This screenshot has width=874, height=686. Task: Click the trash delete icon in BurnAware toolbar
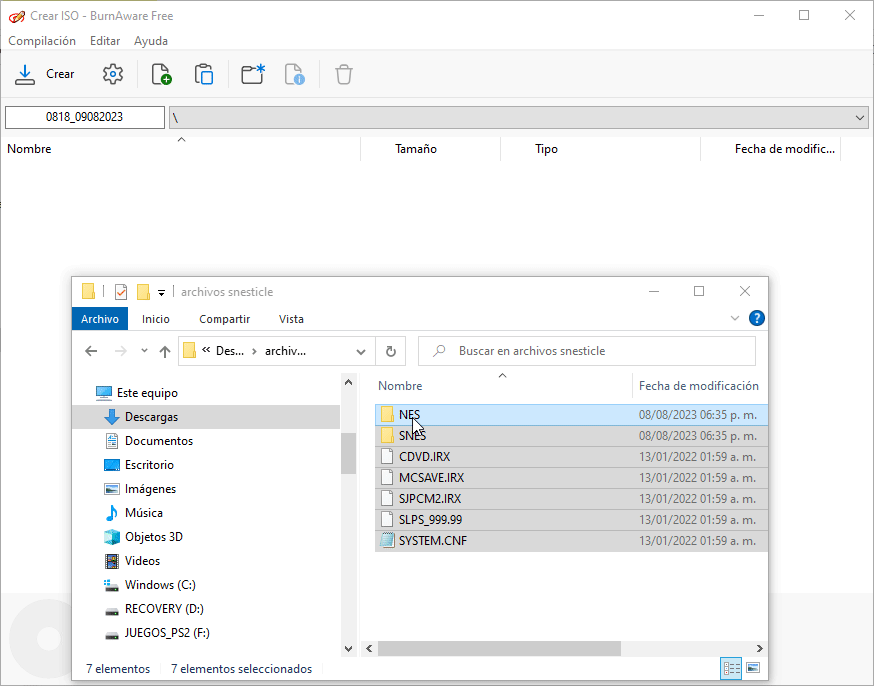tap(343, 74)
